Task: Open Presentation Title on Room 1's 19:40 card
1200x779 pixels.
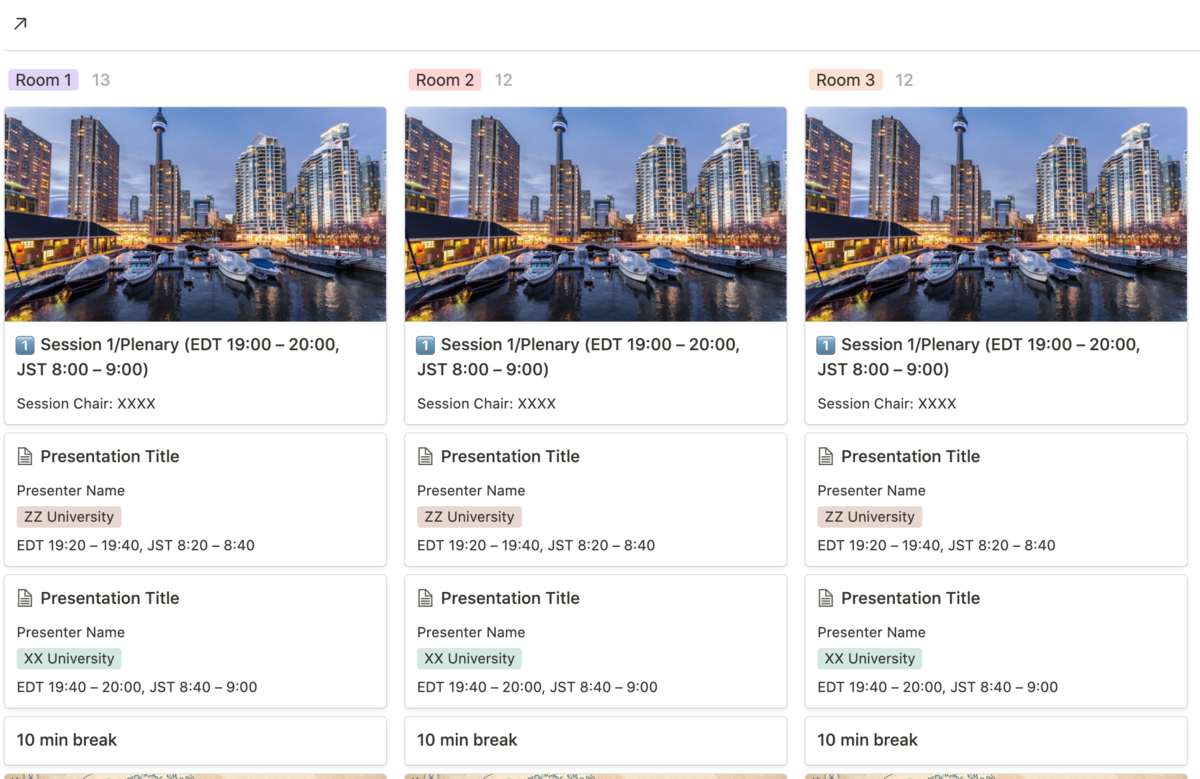Action: click(110, 598)
